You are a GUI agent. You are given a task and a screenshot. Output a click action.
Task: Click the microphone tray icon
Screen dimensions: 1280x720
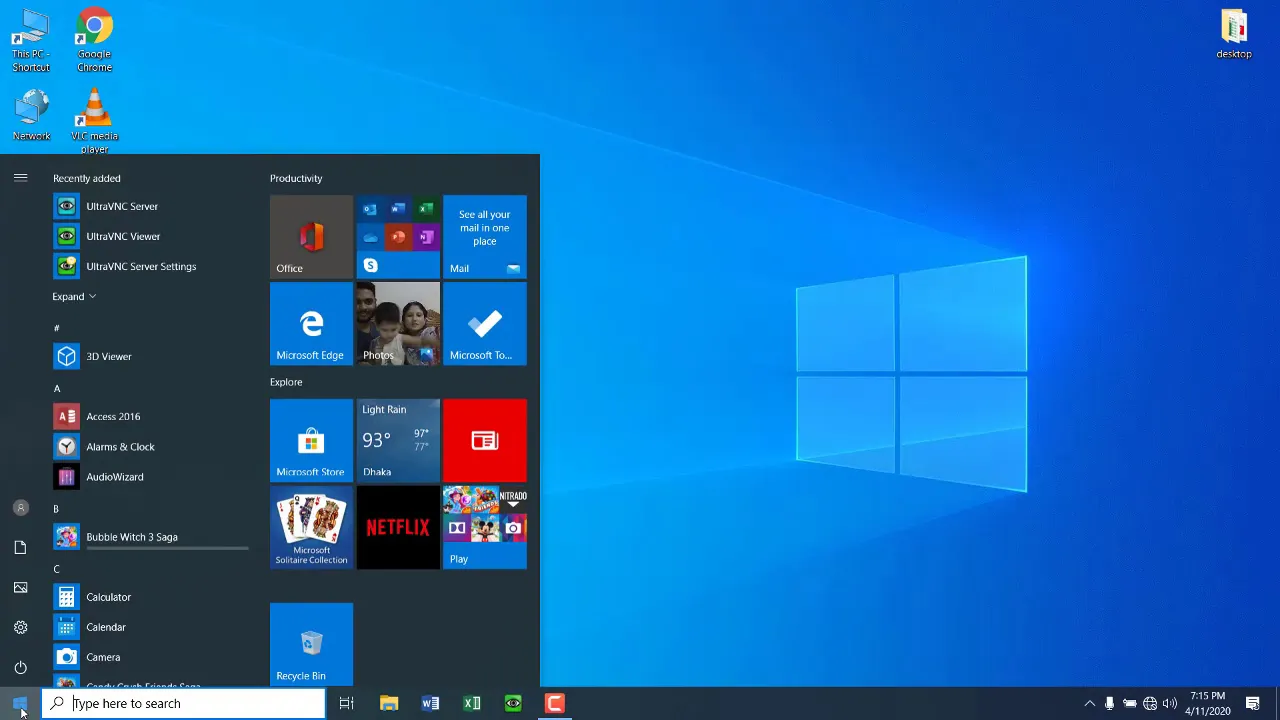pyautogui.click(x=1109, y=703)
